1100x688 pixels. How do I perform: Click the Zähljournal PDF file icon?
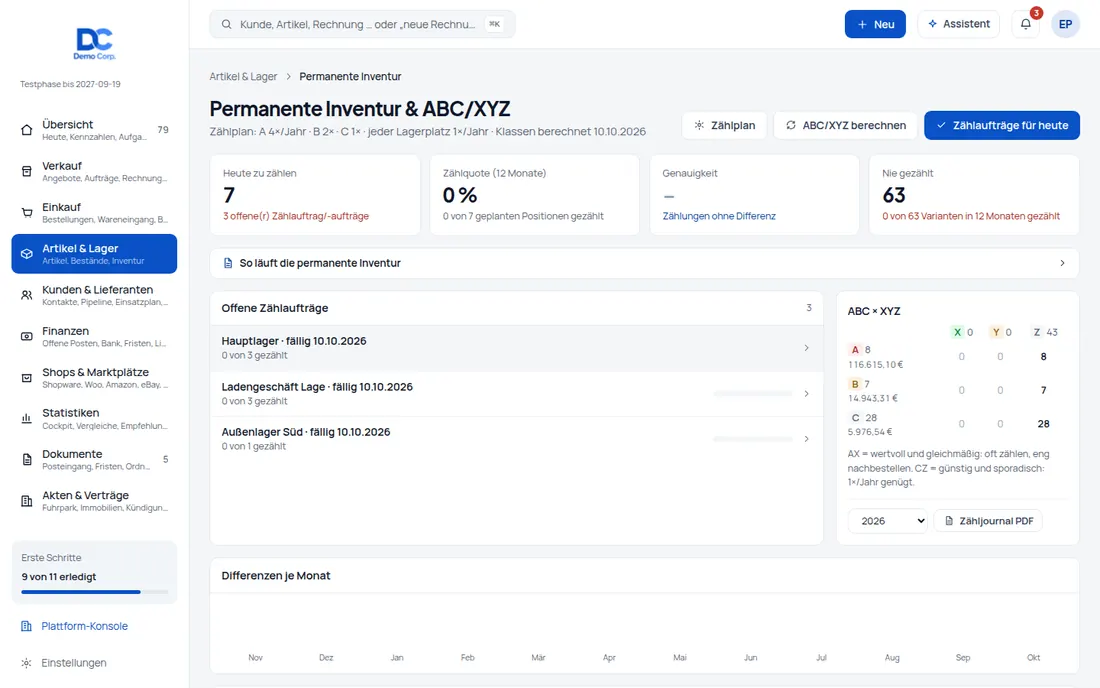tap(949, 521)
